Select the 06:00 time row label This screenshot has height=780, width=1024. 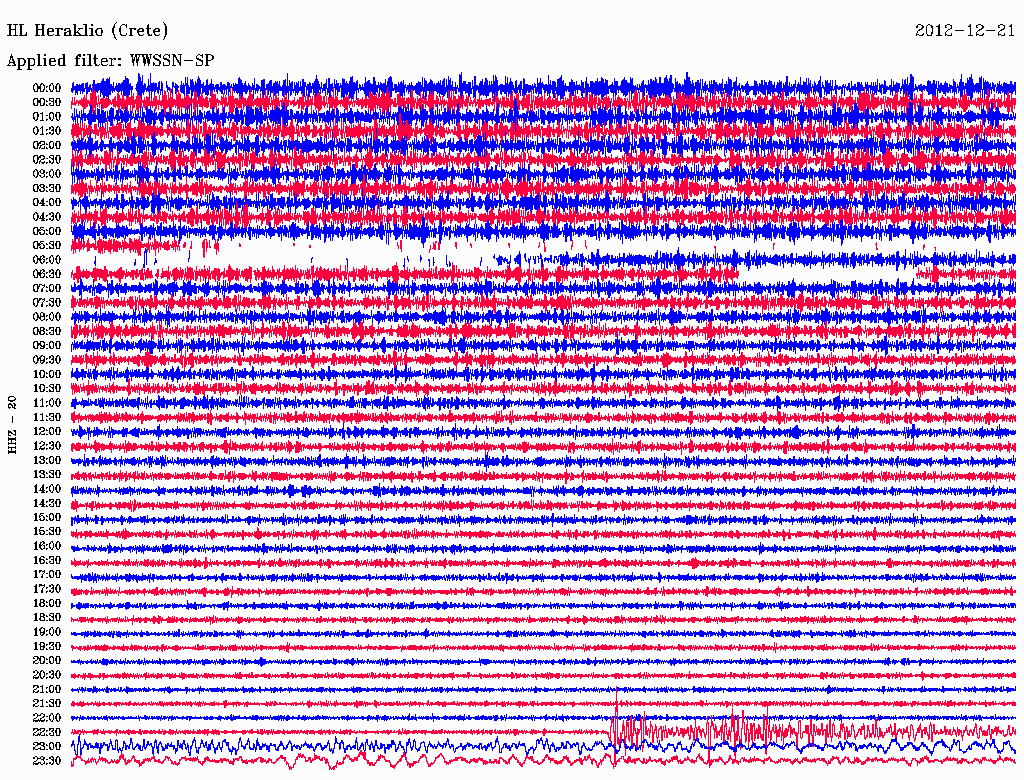point(47,260)
